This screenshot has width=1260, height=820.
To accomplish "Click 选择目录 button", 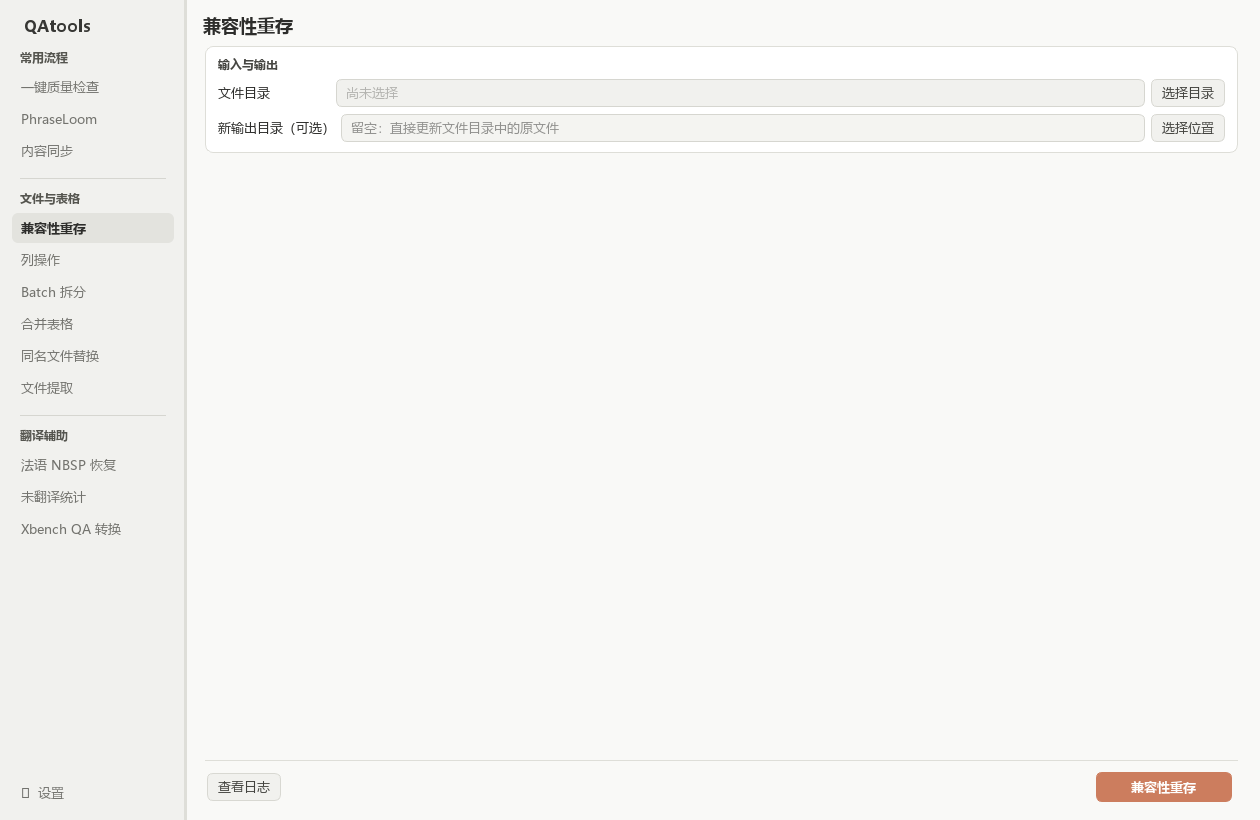I will (x=1187, y=93).
